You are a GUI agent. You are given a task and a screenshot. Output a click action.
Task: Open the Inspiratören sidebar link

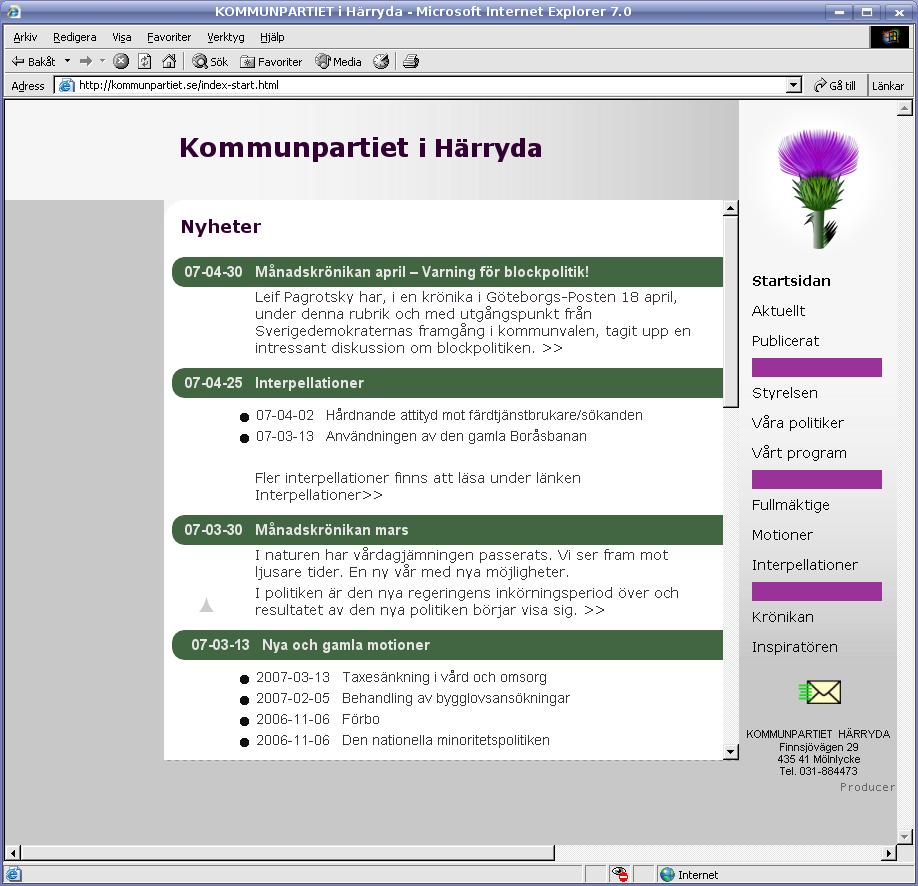point(794,647)
